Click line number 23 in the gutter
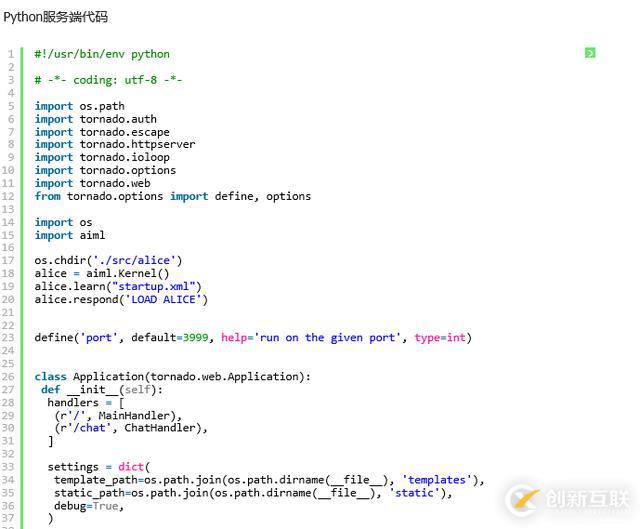This screenshot has width=640, height=529. [8, 338]
